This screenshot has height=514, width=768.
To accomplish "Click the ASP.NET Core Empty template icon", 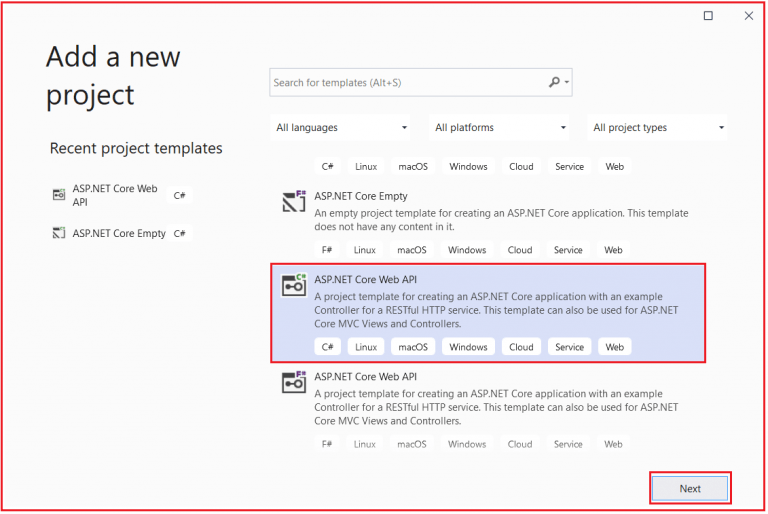I will coord(293,203).
